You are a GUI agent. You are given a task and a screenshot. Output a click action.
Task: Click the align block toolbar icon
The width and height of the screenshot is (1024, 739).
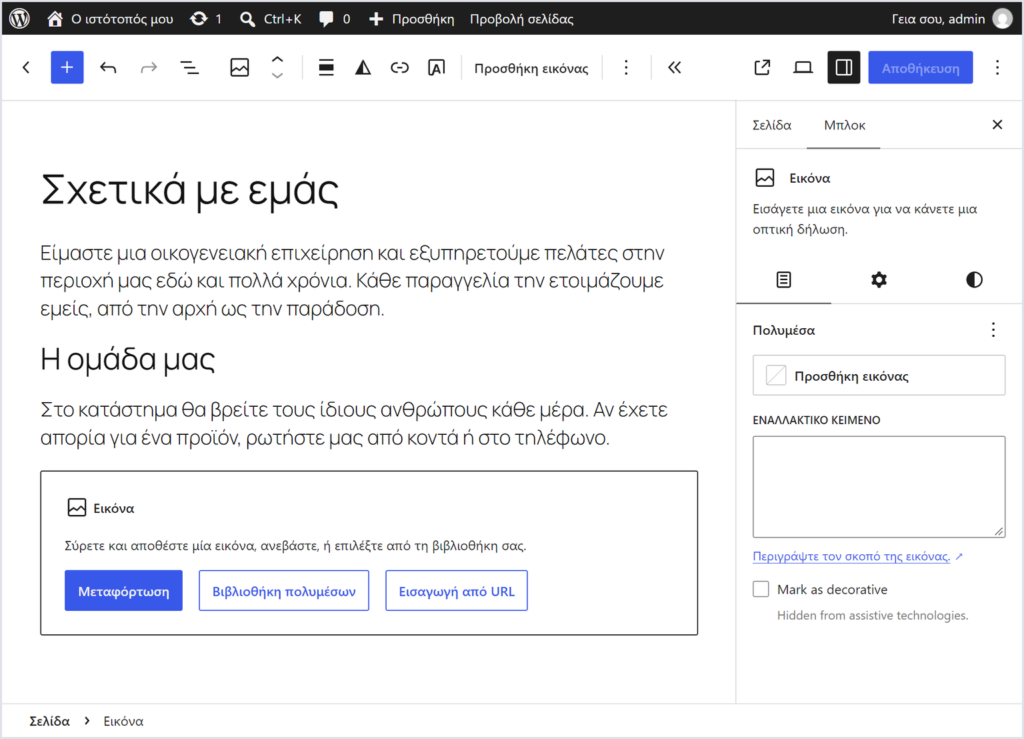pyautogui.click(x=326, y=68)
